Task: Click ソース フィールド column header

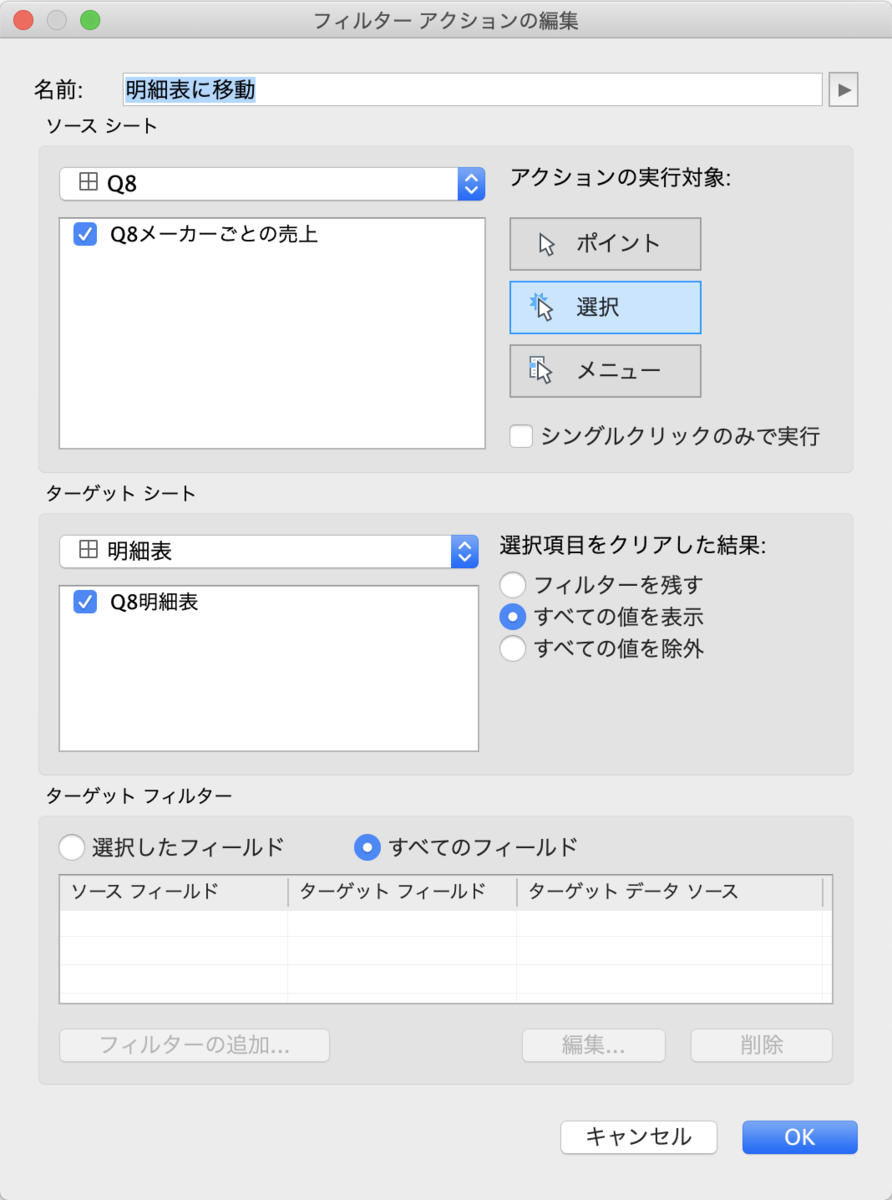Action: (174, 891)
